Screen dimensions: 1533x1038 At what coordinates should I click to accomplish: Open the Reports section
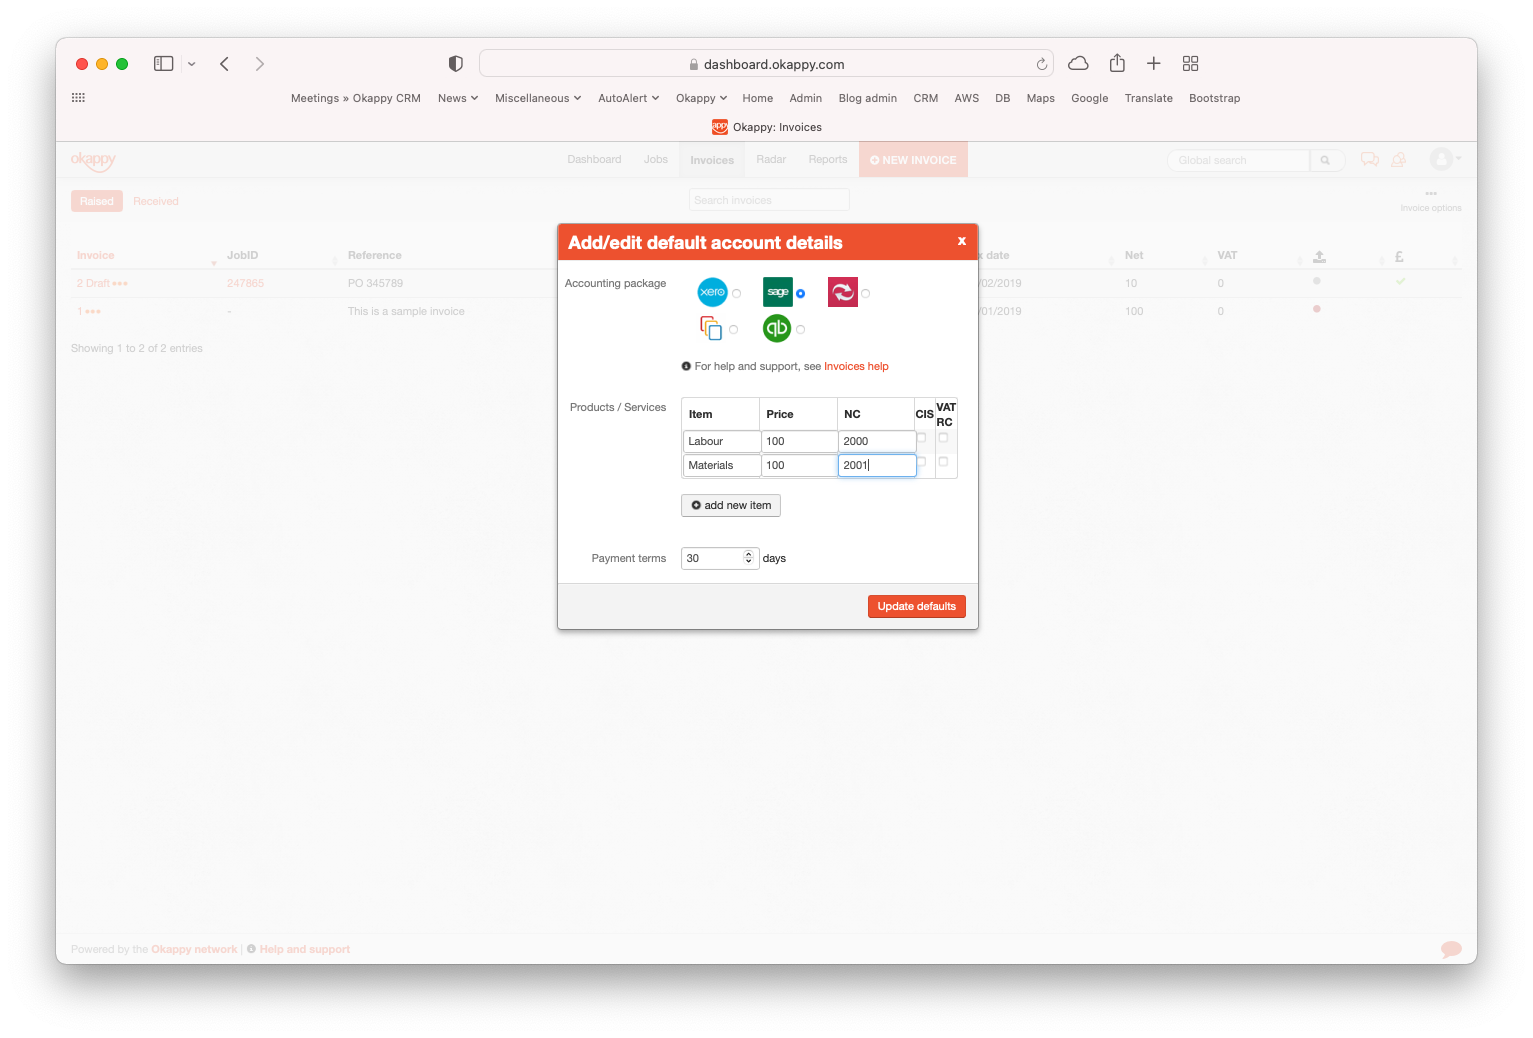pyautogui.click(x=827, y=159)
